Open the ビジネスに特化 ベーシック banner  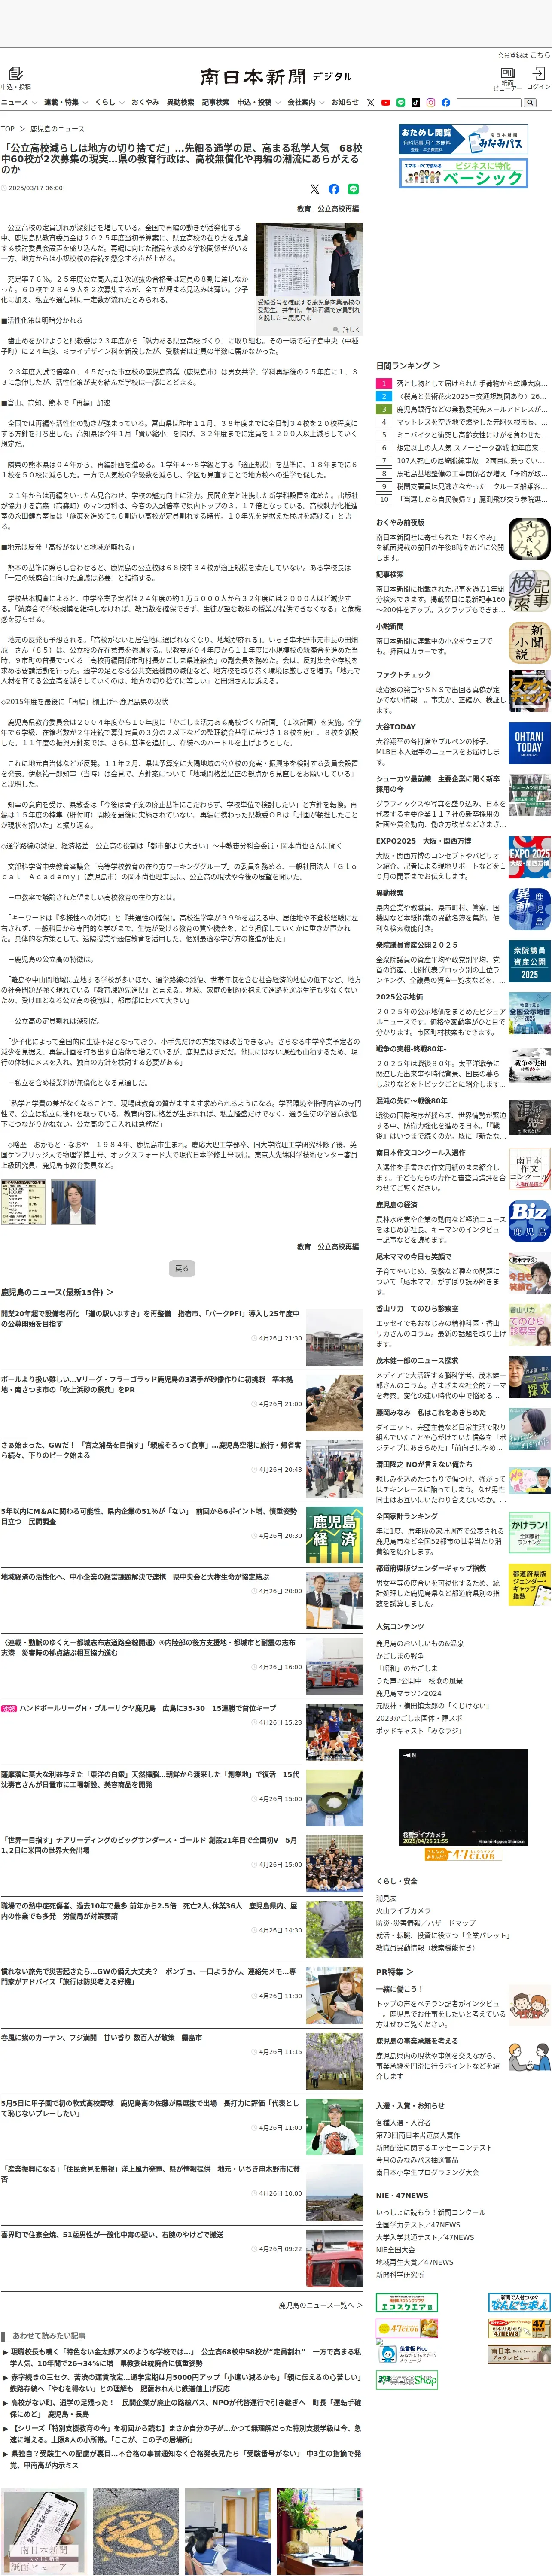pos(463,172)
